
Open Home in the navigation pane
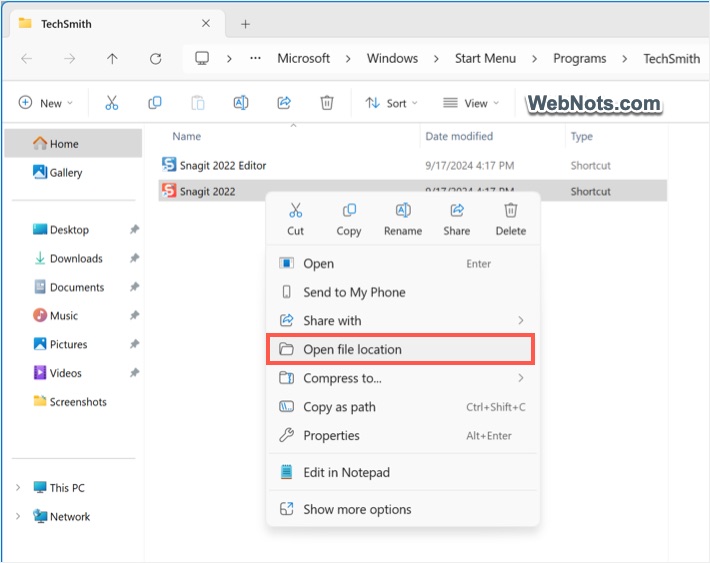73,144
